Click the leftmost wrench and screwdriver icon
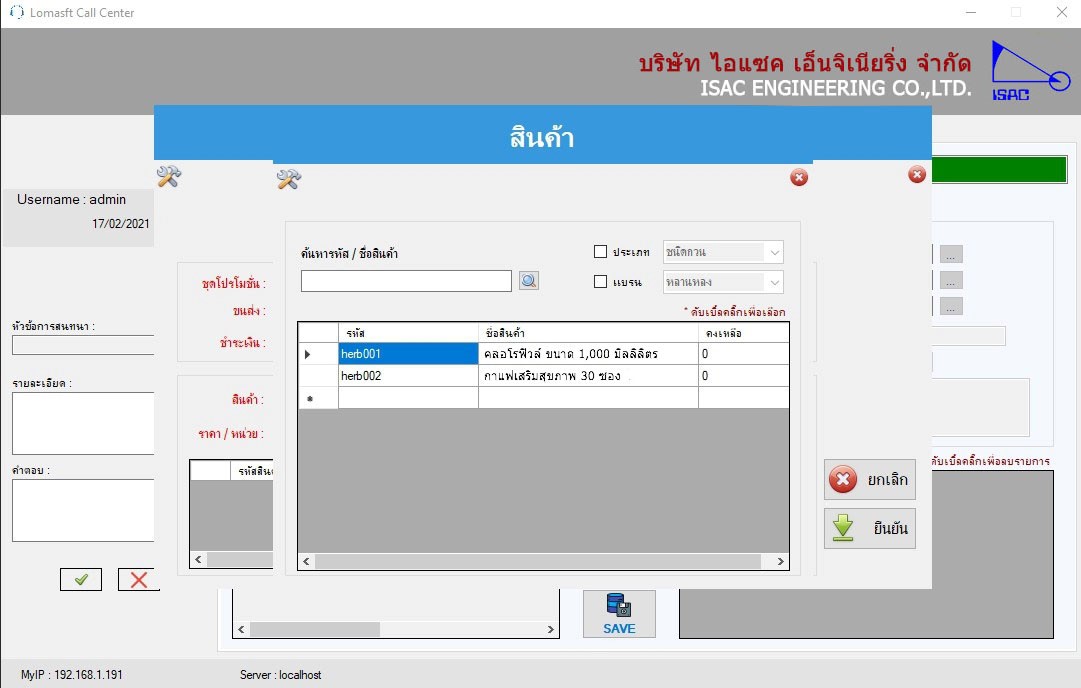The image size is (1081, 688). (169, 177)
